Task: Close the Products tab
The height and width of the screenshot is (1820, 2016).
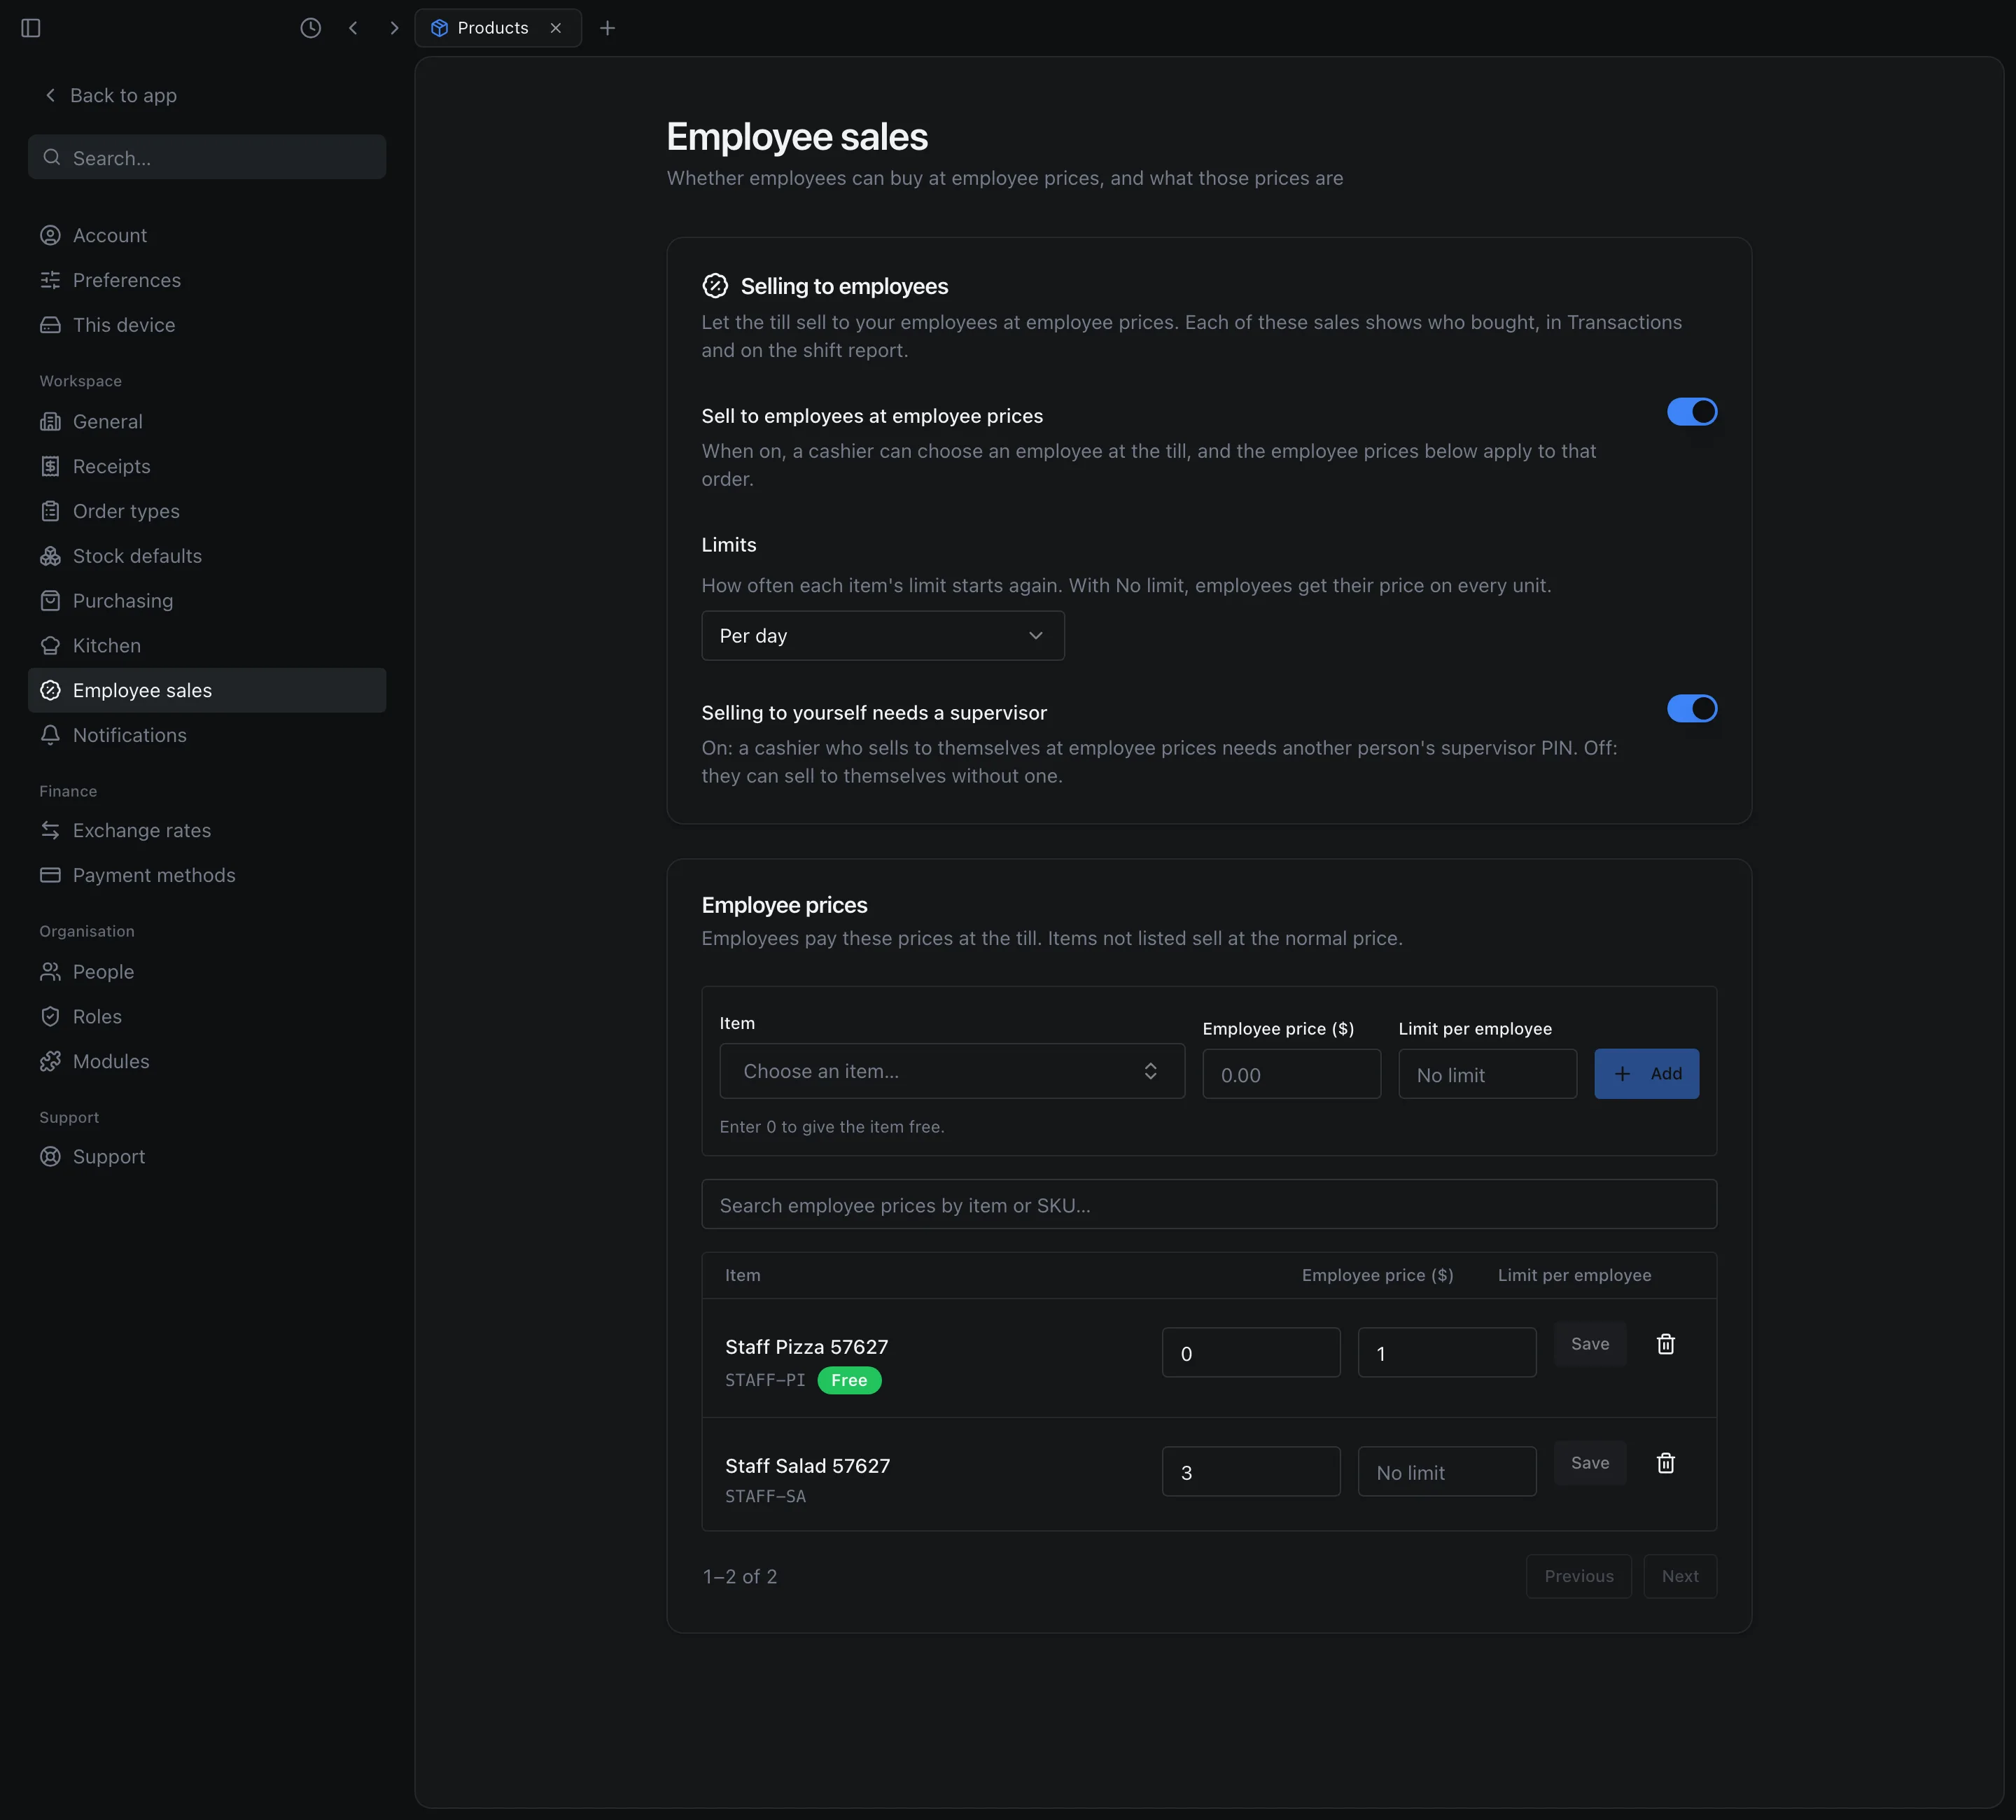Action: (x=556, y=28)
